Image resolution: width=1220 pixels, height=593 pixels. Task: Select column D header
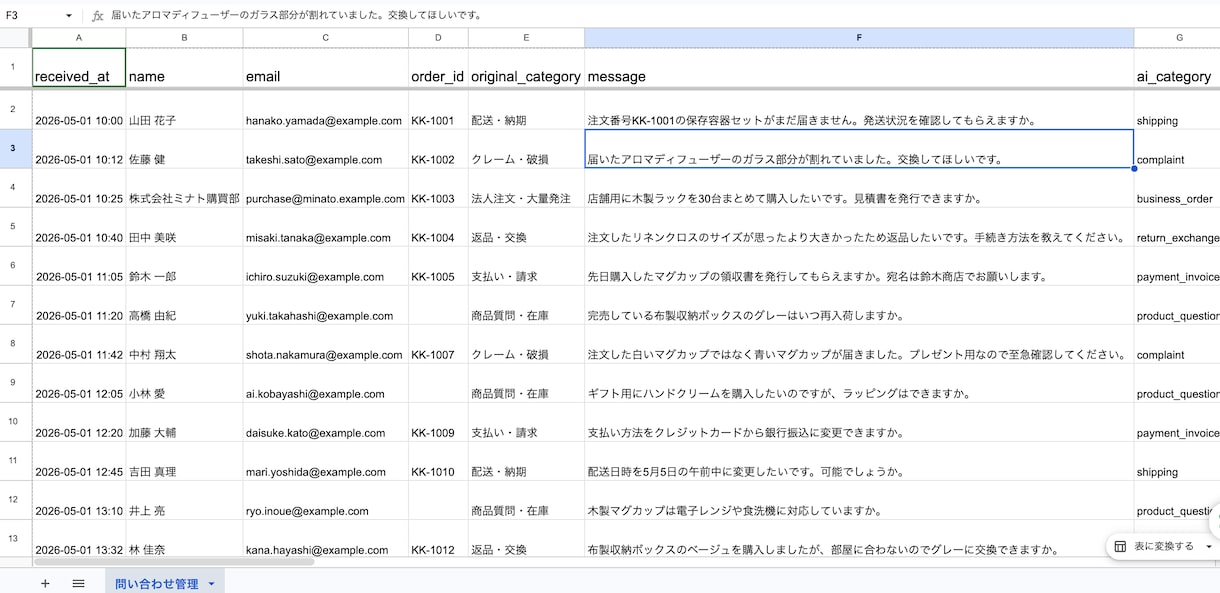click(438, 37)
